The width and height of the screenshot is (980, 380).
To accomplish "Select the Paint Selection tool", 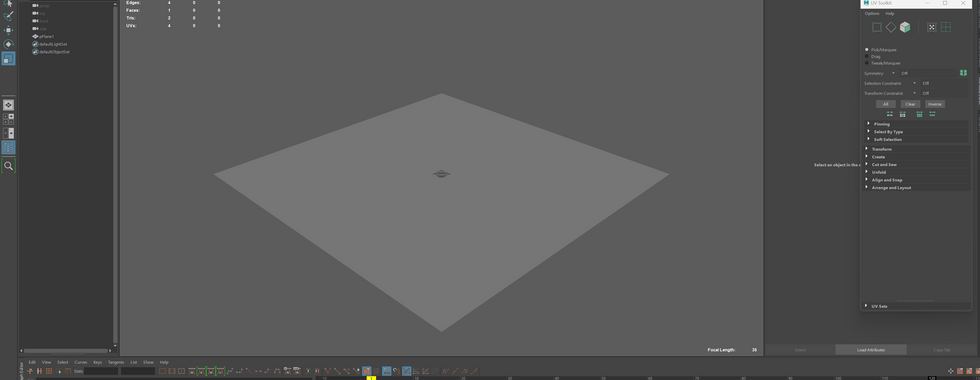I will click(x=9, y=16).
